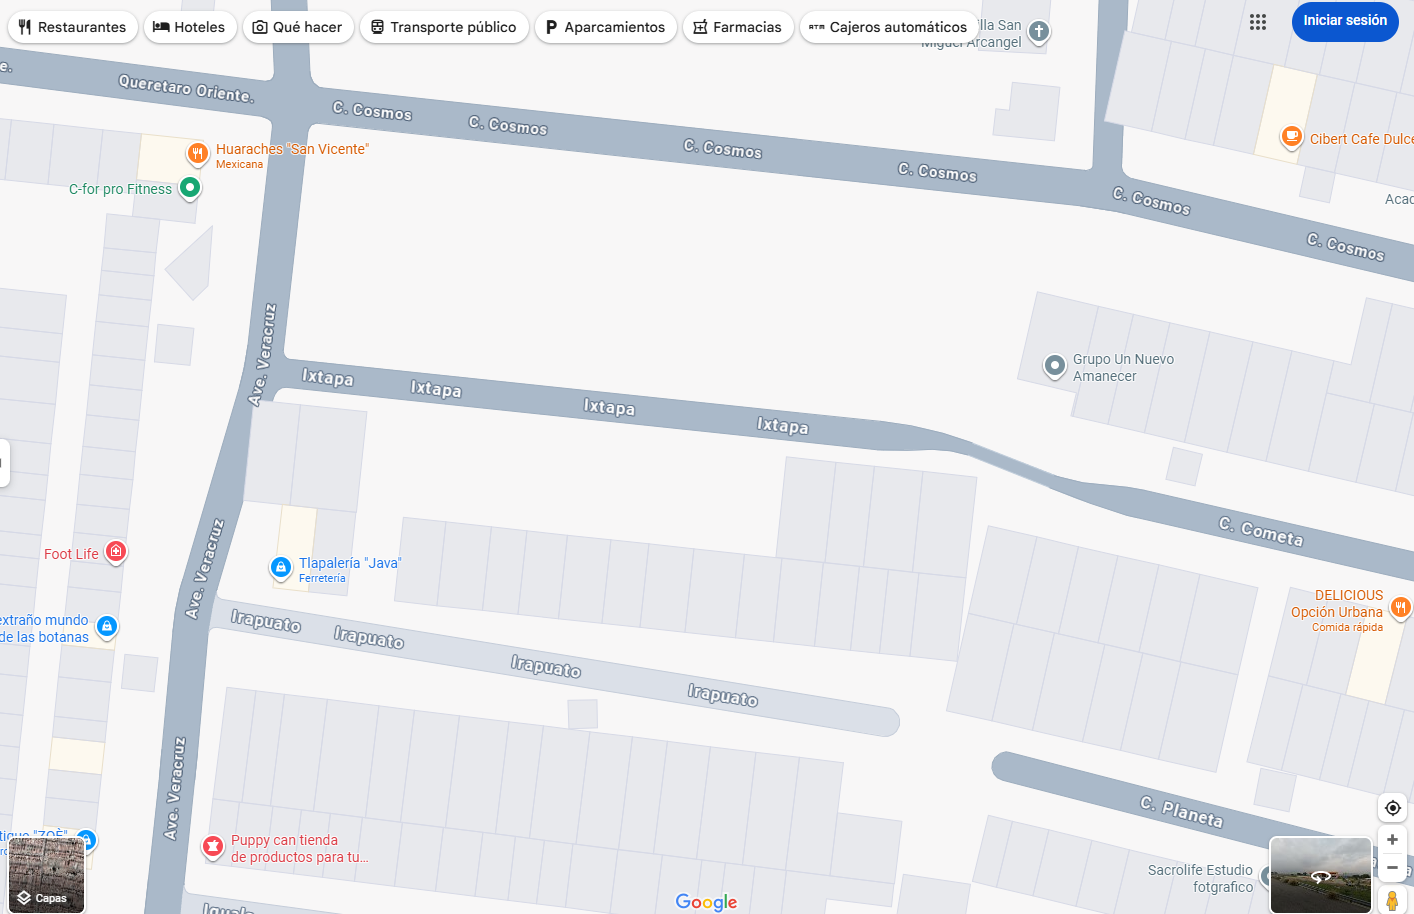Select Huaraches San Vicente restaurant pin
Viewport: 1414px width, 914px height.
click(198, 154)
